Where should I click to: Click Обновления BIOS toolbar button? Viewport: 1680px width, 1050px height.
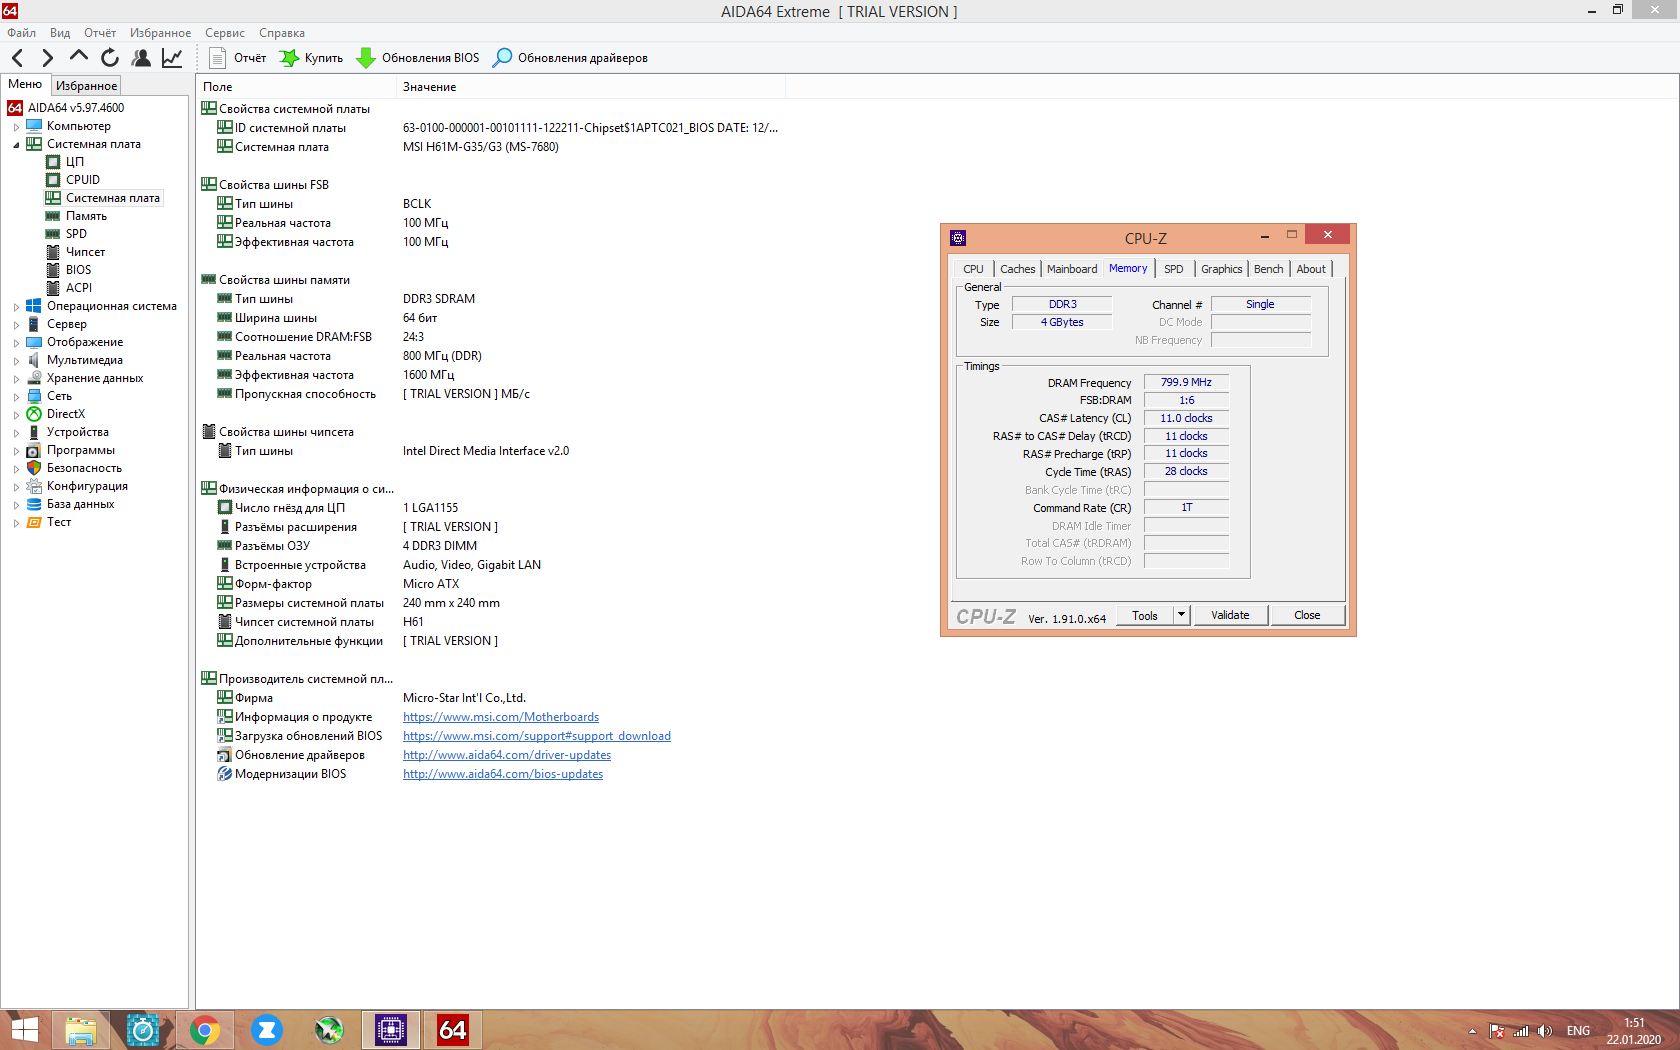[x=418, y=58]
